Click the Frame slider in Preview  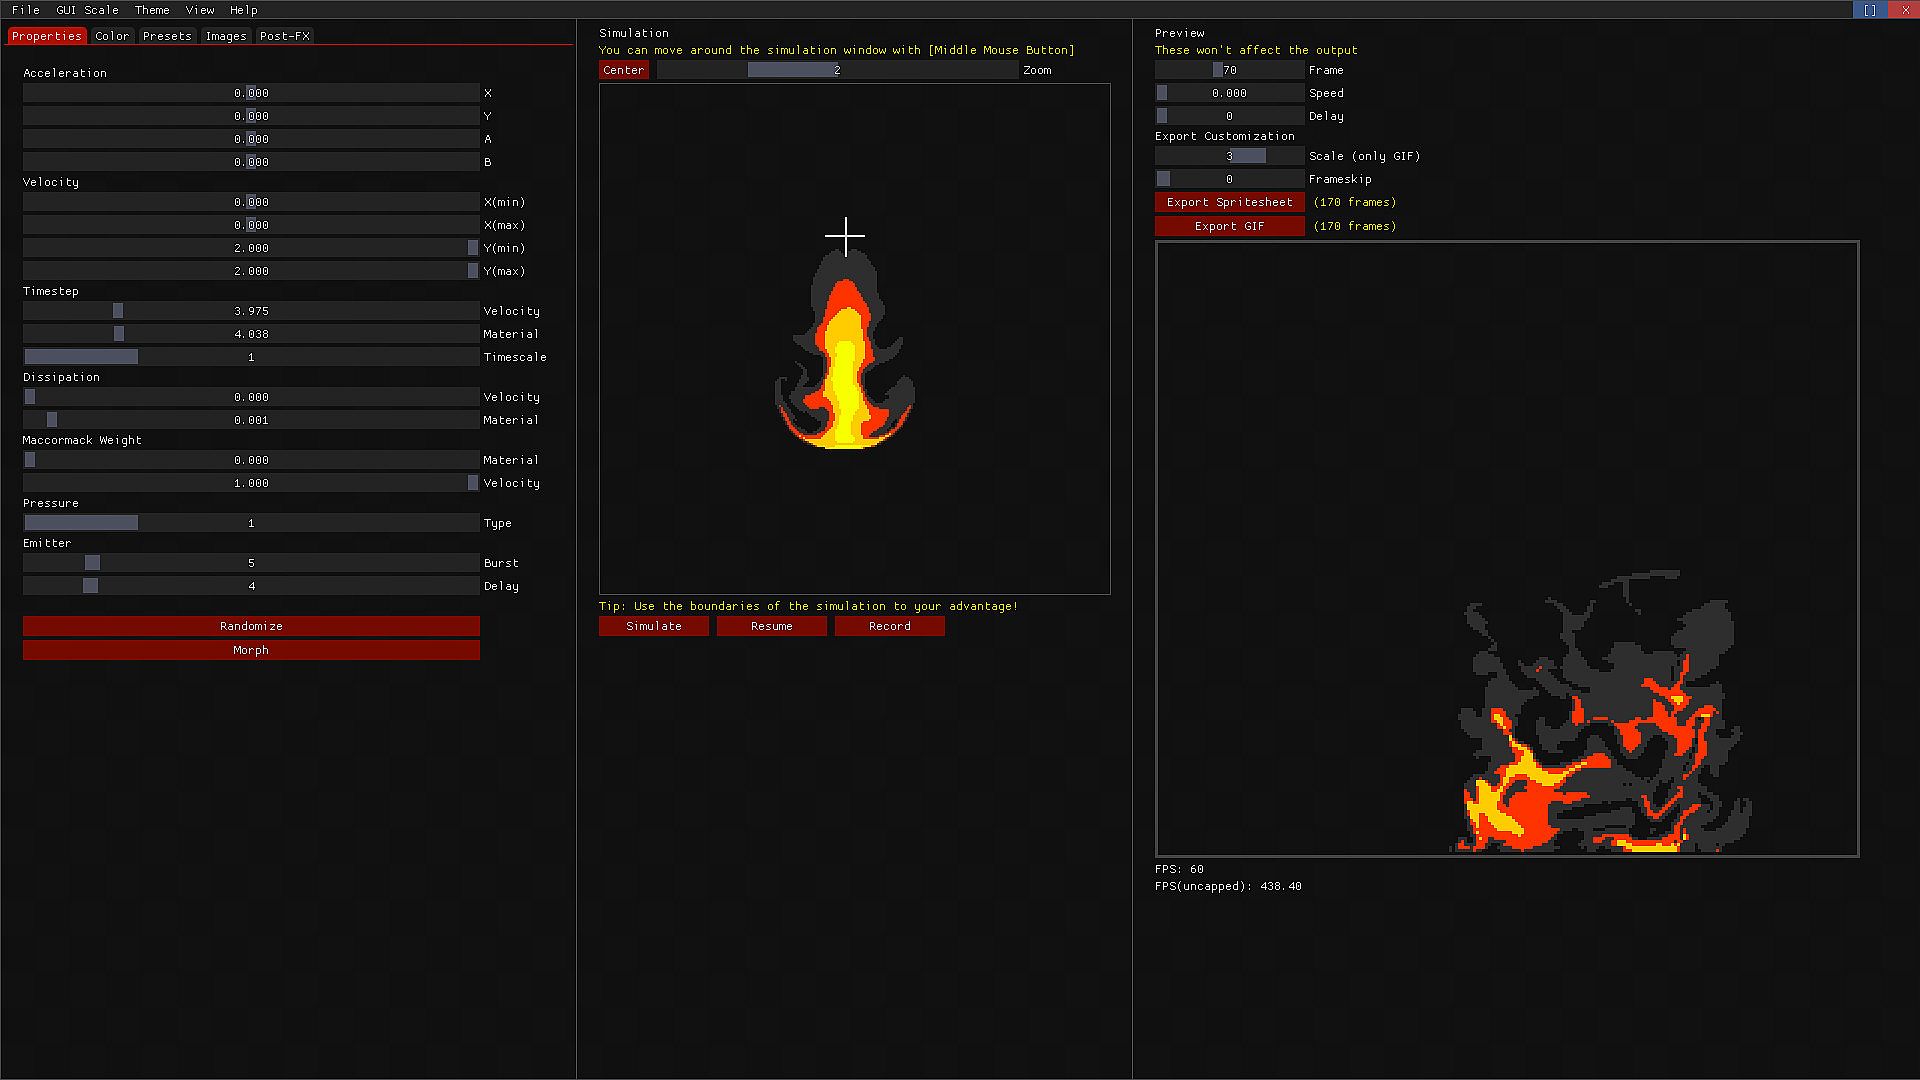pos(1229,70)
